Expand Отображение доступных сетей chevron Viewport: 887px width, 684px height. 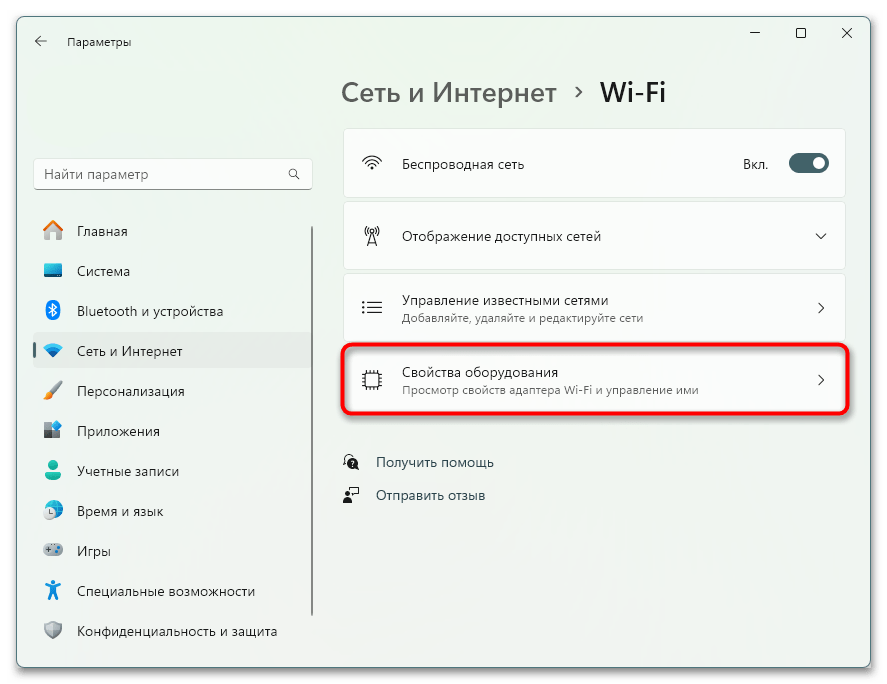pyautogui.click(x=820, y=236)
